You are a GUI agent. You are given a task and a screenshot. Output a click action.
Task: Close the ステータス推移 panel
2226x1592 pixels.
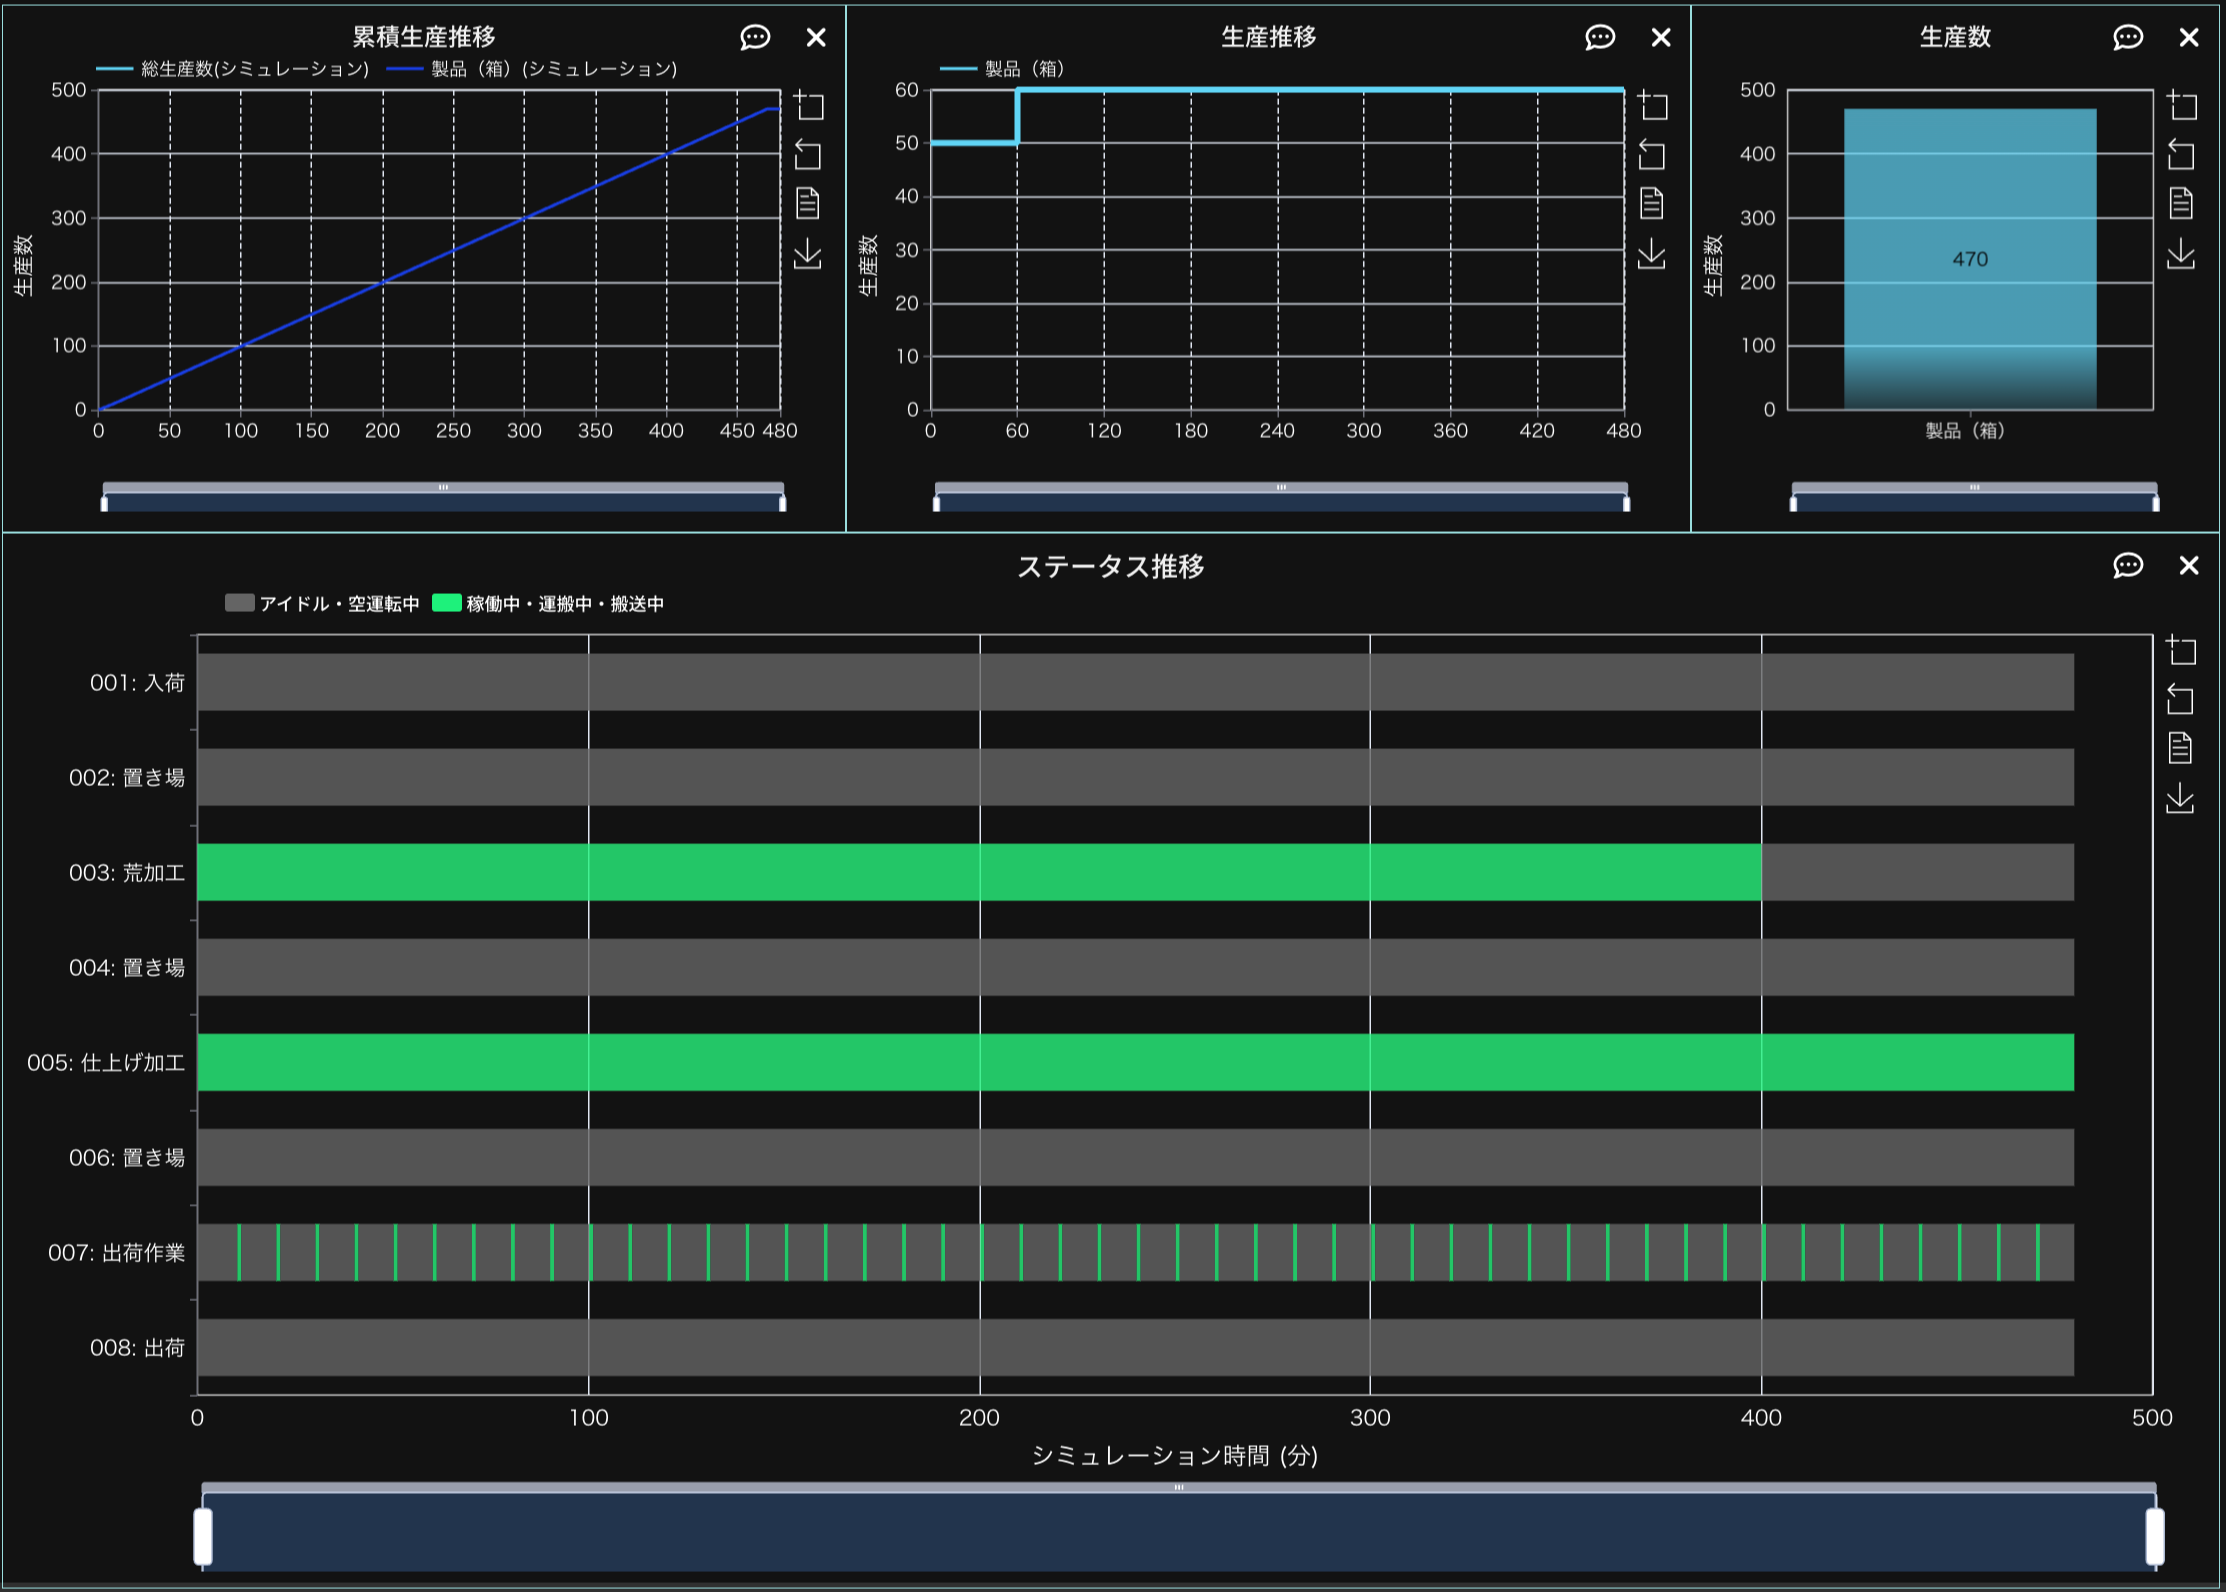pos(2189,566)
